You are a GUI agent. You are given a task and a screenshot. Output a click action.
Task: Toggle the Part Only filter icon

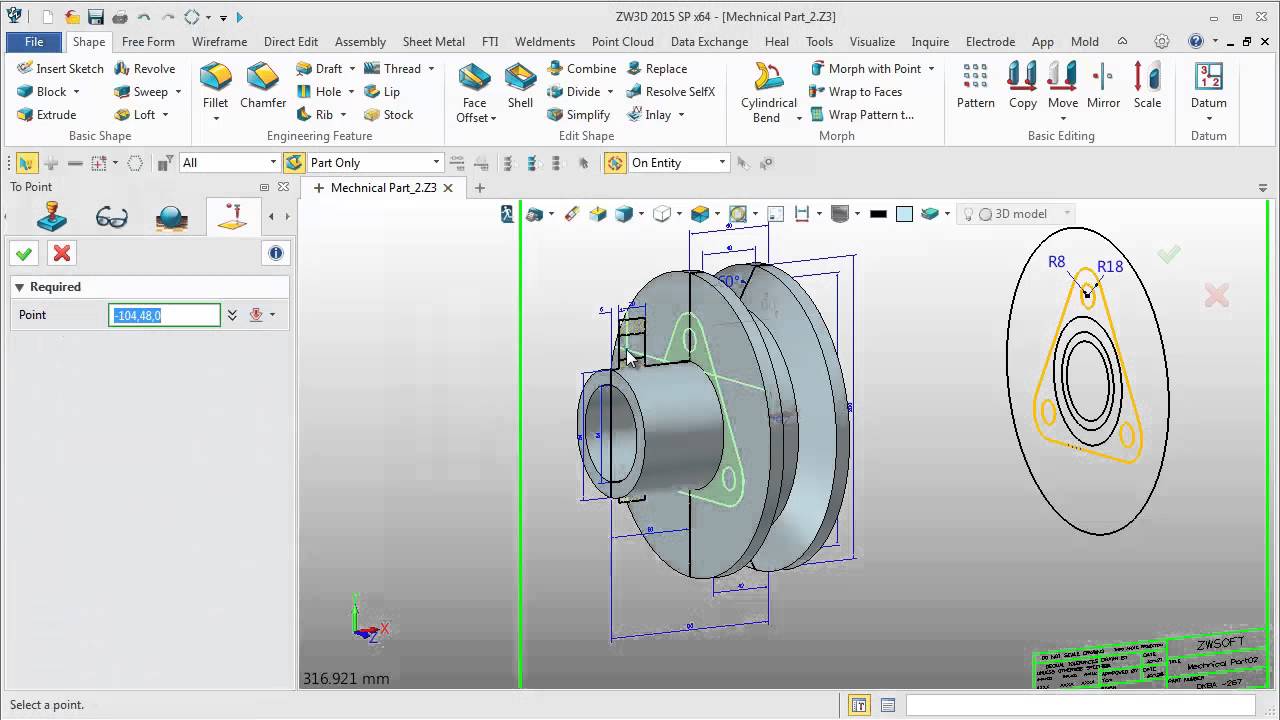pyautogui.click(x=294, y=163)
